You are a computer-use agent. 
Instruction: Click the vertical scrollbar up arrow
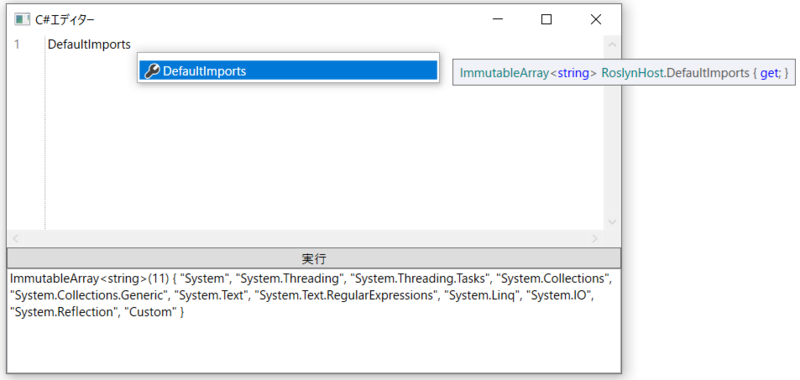612,44
